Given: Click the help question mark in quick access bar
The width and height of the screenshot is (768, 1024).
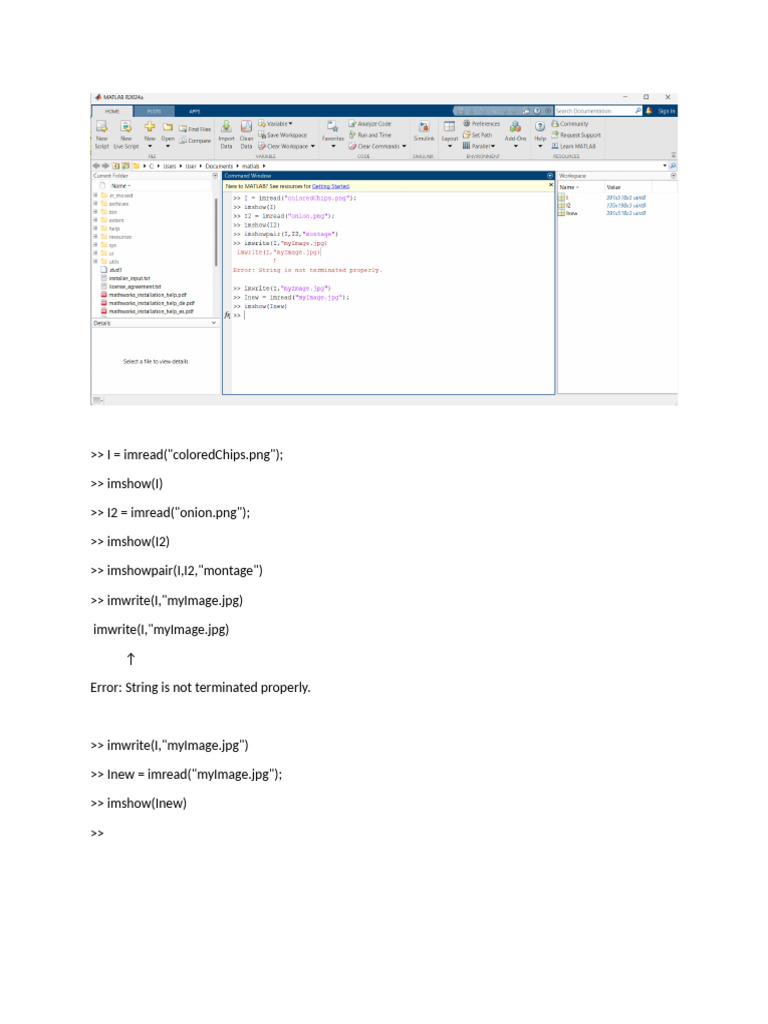Looking at the screenshot, I should pos(537,111).
